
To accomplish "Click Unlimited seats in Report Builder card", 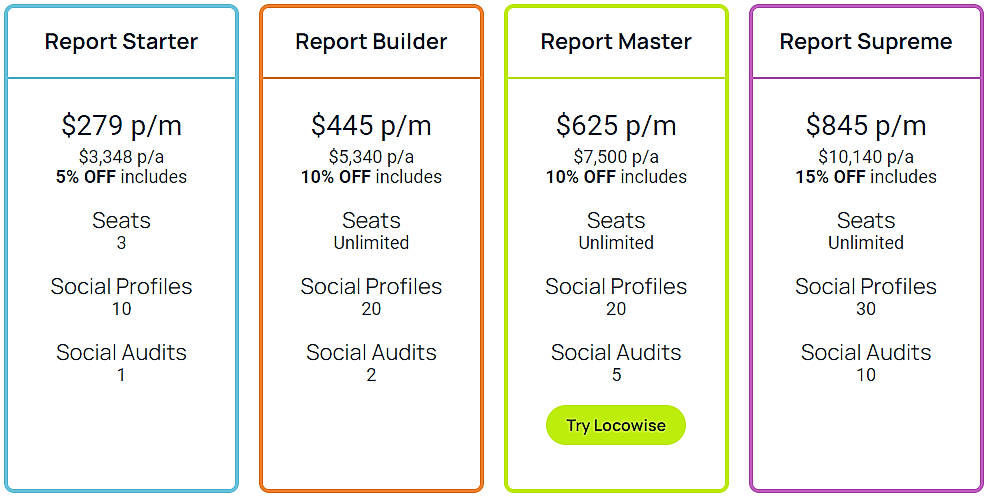I will point(371,243).
